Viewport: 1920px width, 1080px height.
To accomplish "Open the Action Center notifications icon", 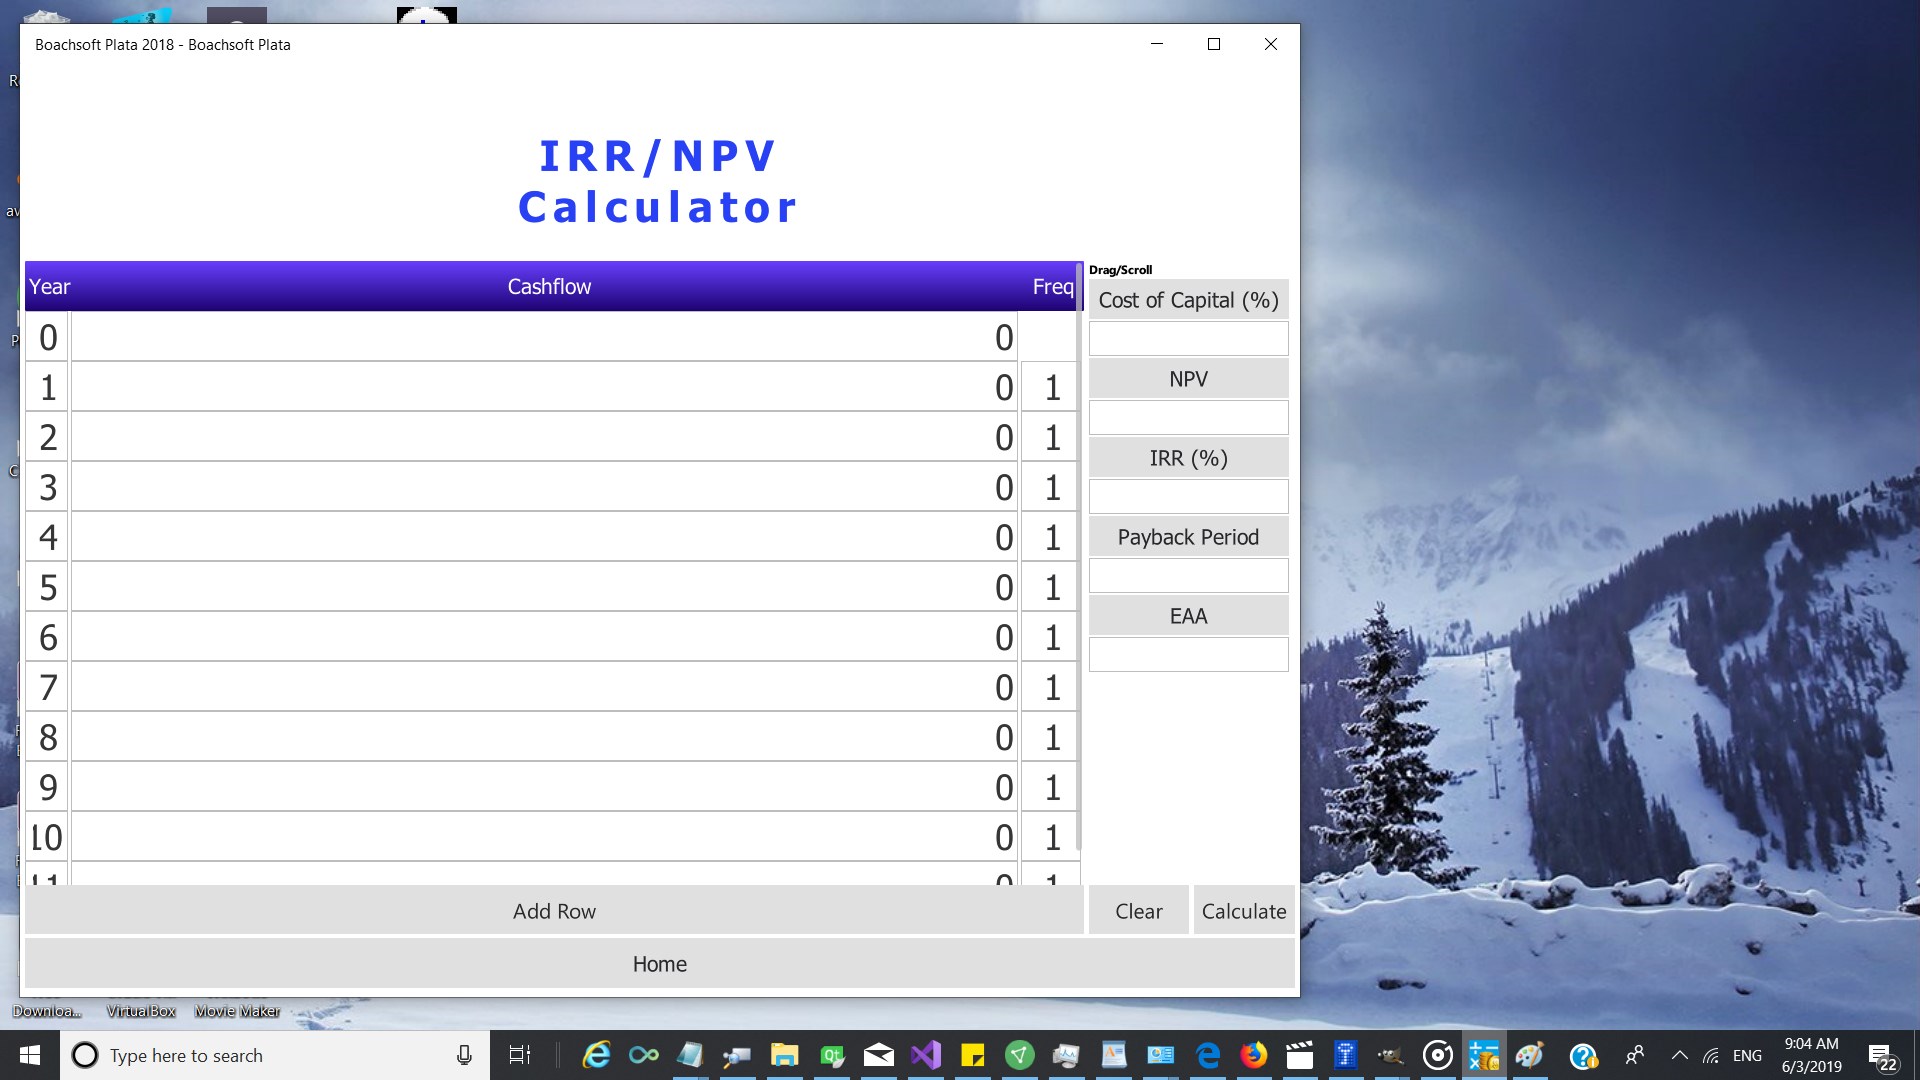I will pos(1881,1056).
